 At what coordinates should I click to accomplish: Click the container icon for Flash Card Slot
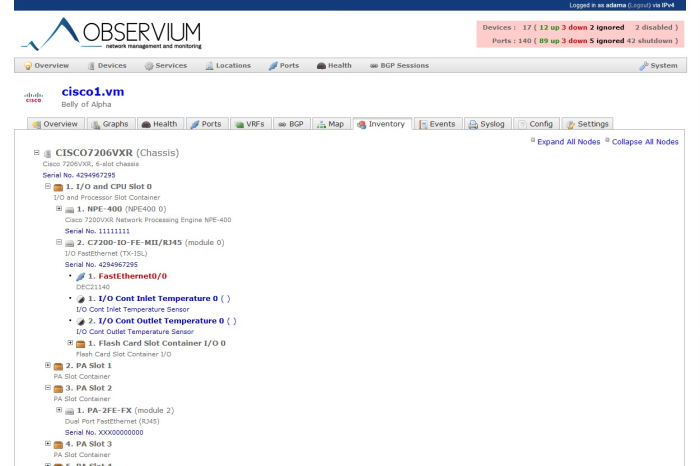point(80,344)
